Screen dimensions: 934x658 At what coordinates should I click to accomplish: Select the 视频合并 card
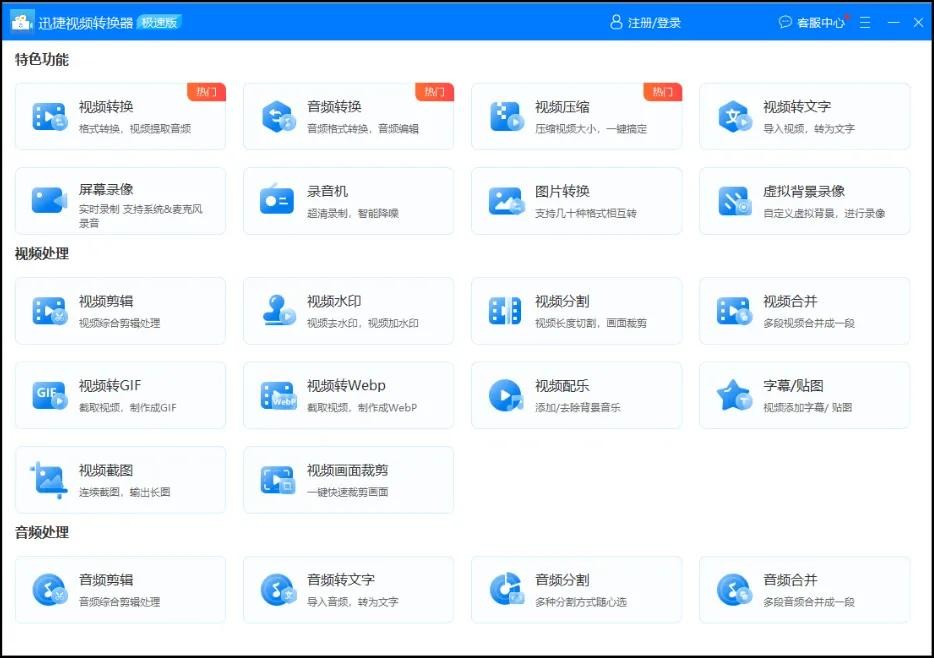pyautogui.click(x=804, y=311)
